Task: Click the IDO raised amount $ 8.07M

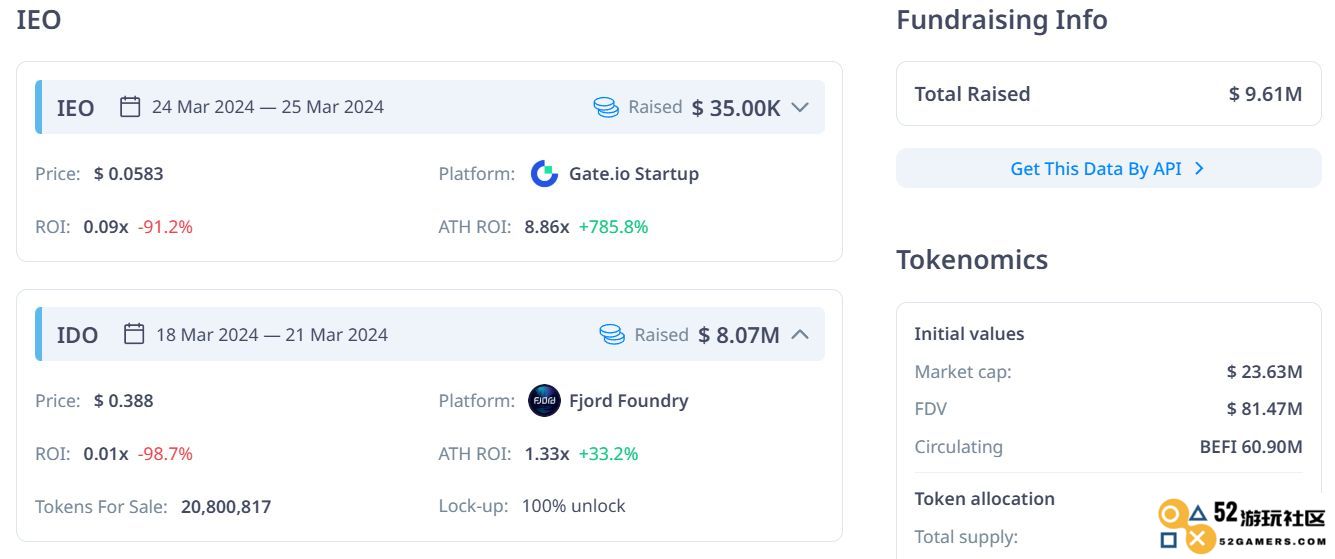Action: coord(739,335)
